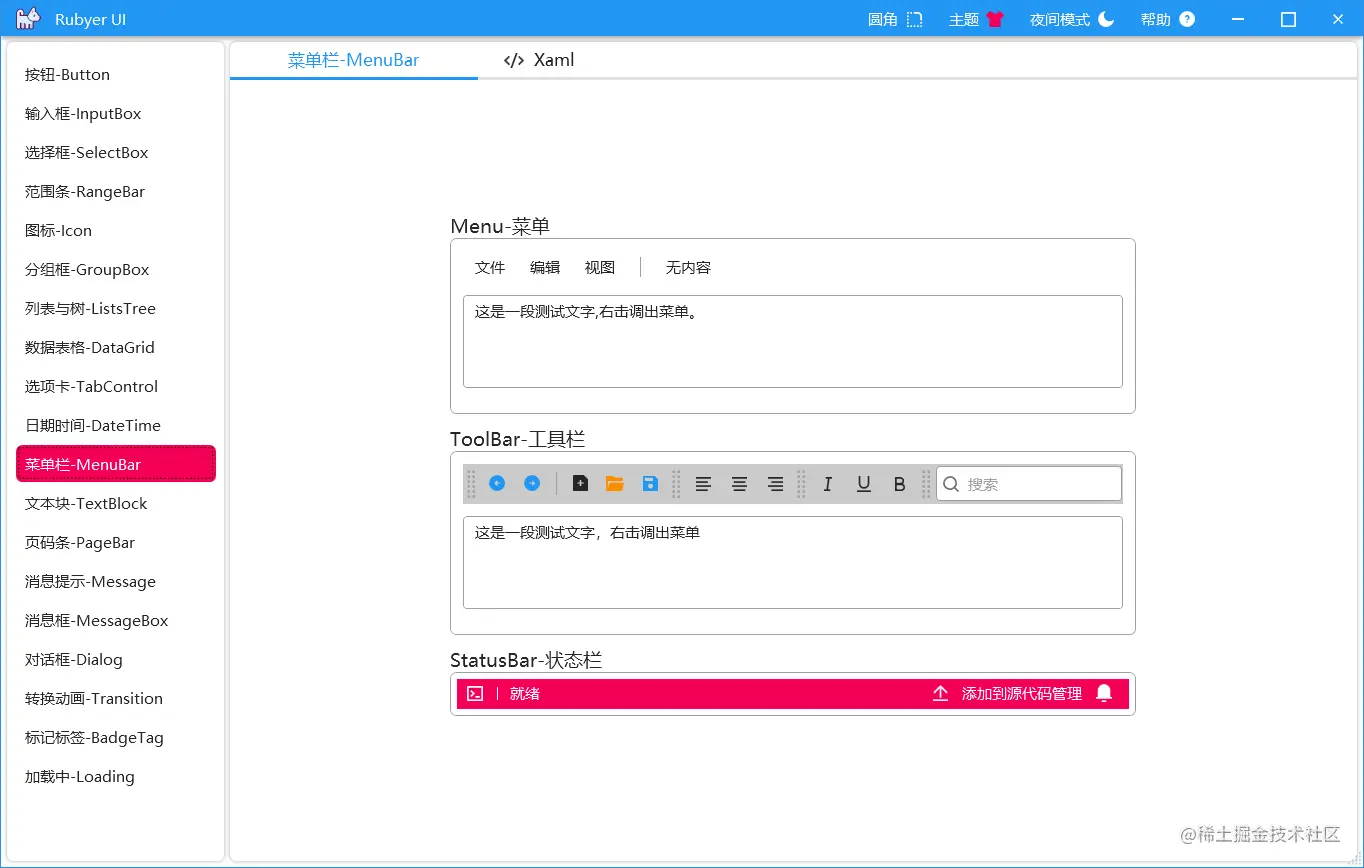Open the 视图 menu in the demo
The height and width of the screenshot is (868, 1364).
point(599,267)
